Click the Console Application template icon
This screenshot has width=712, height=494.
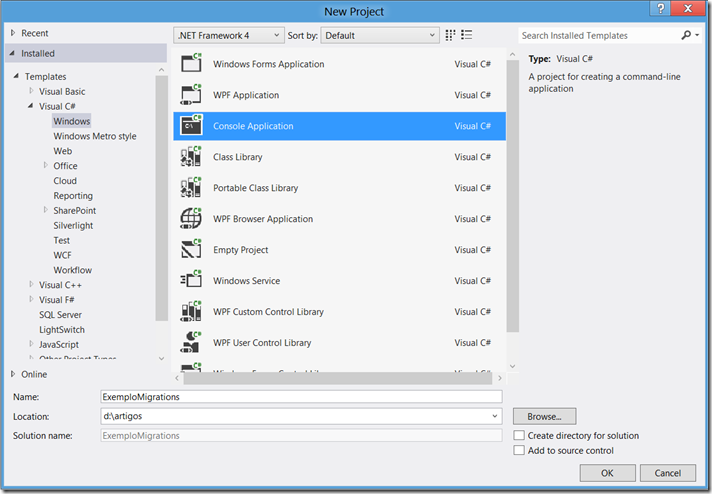(x=191, y=125)
